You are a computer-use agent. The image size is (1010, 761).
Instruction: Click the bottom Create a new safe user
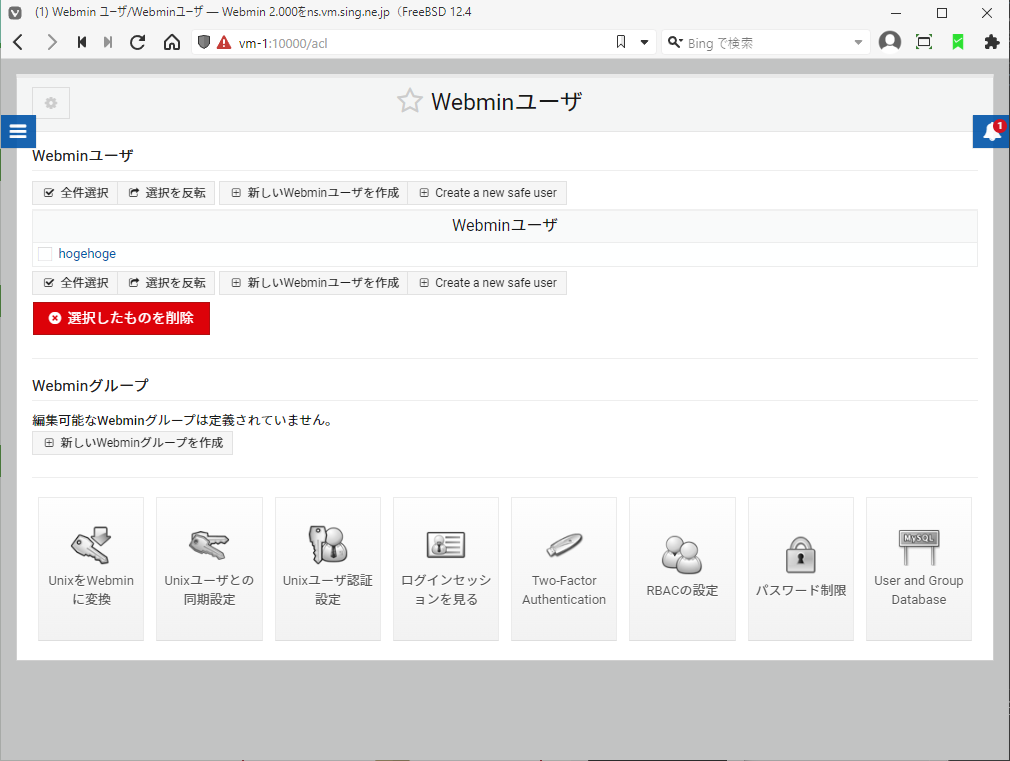coord(487,283)
